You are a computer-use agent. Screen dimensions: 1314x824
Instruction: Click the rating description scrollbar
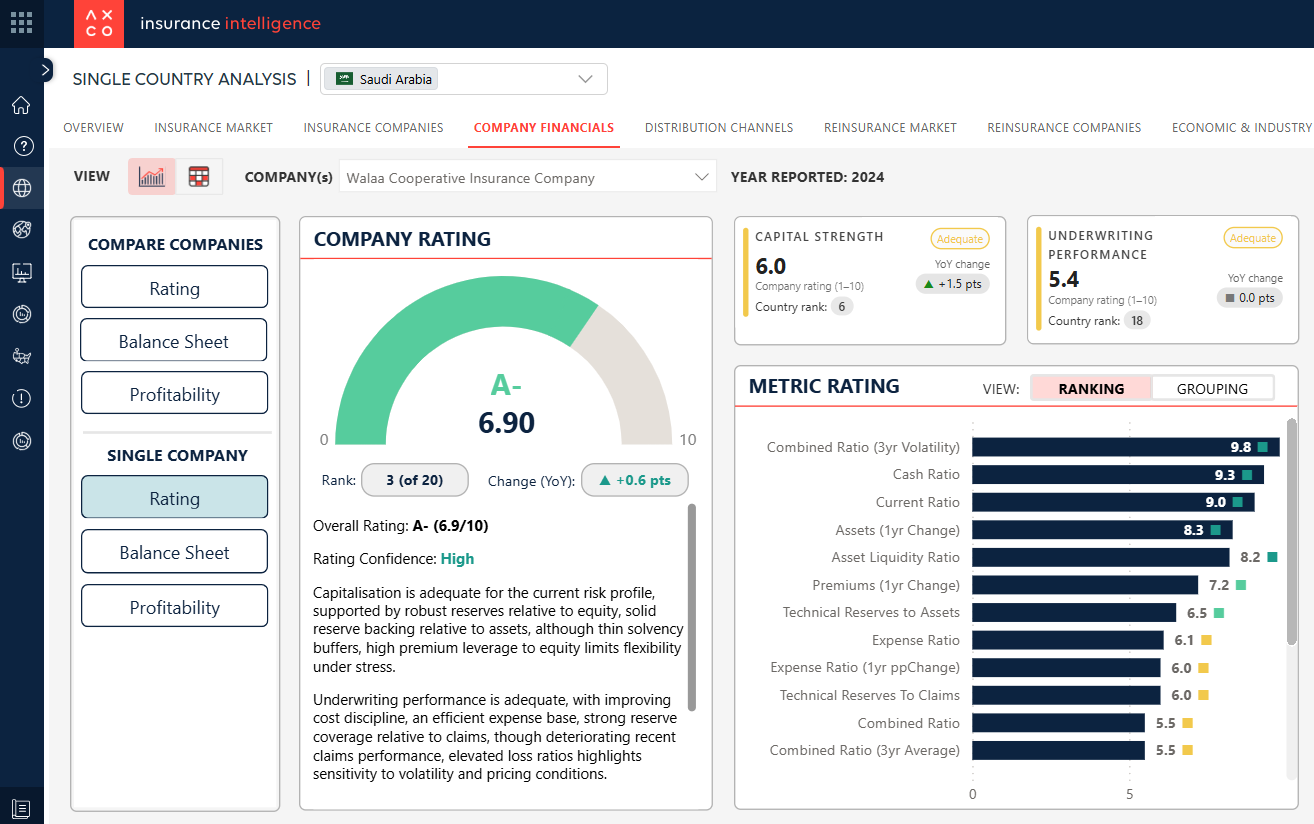coord(691,606)
